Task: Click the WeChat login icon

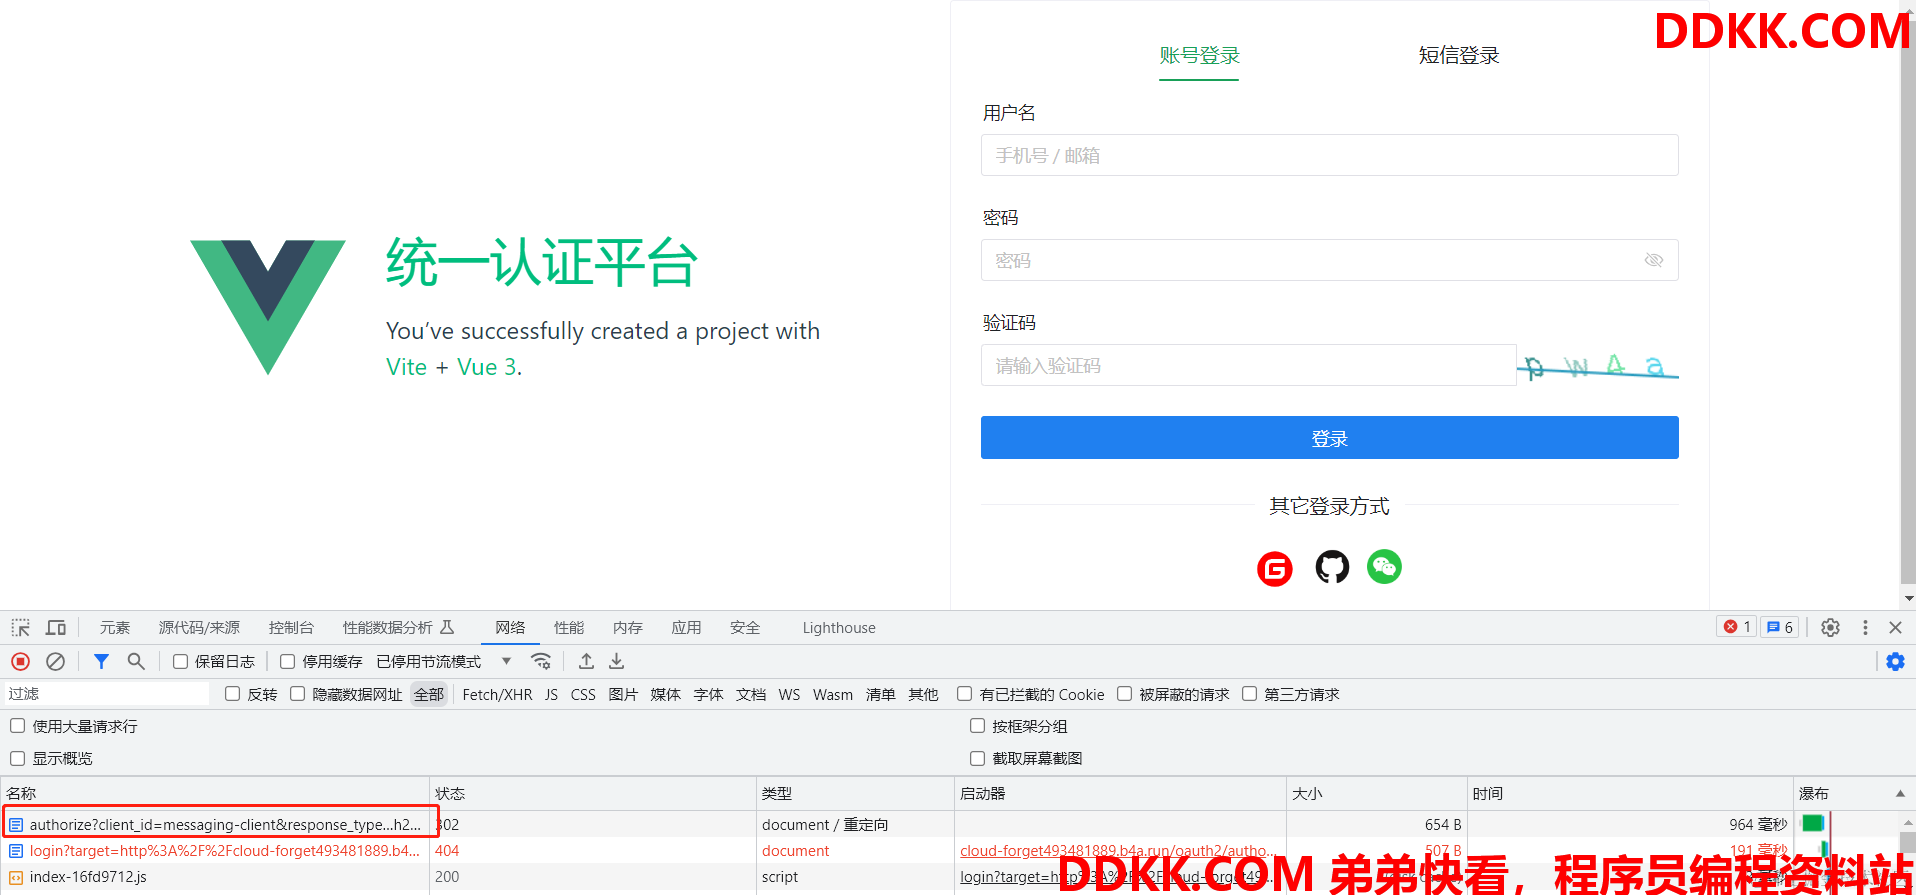Action: point(1384,567)
